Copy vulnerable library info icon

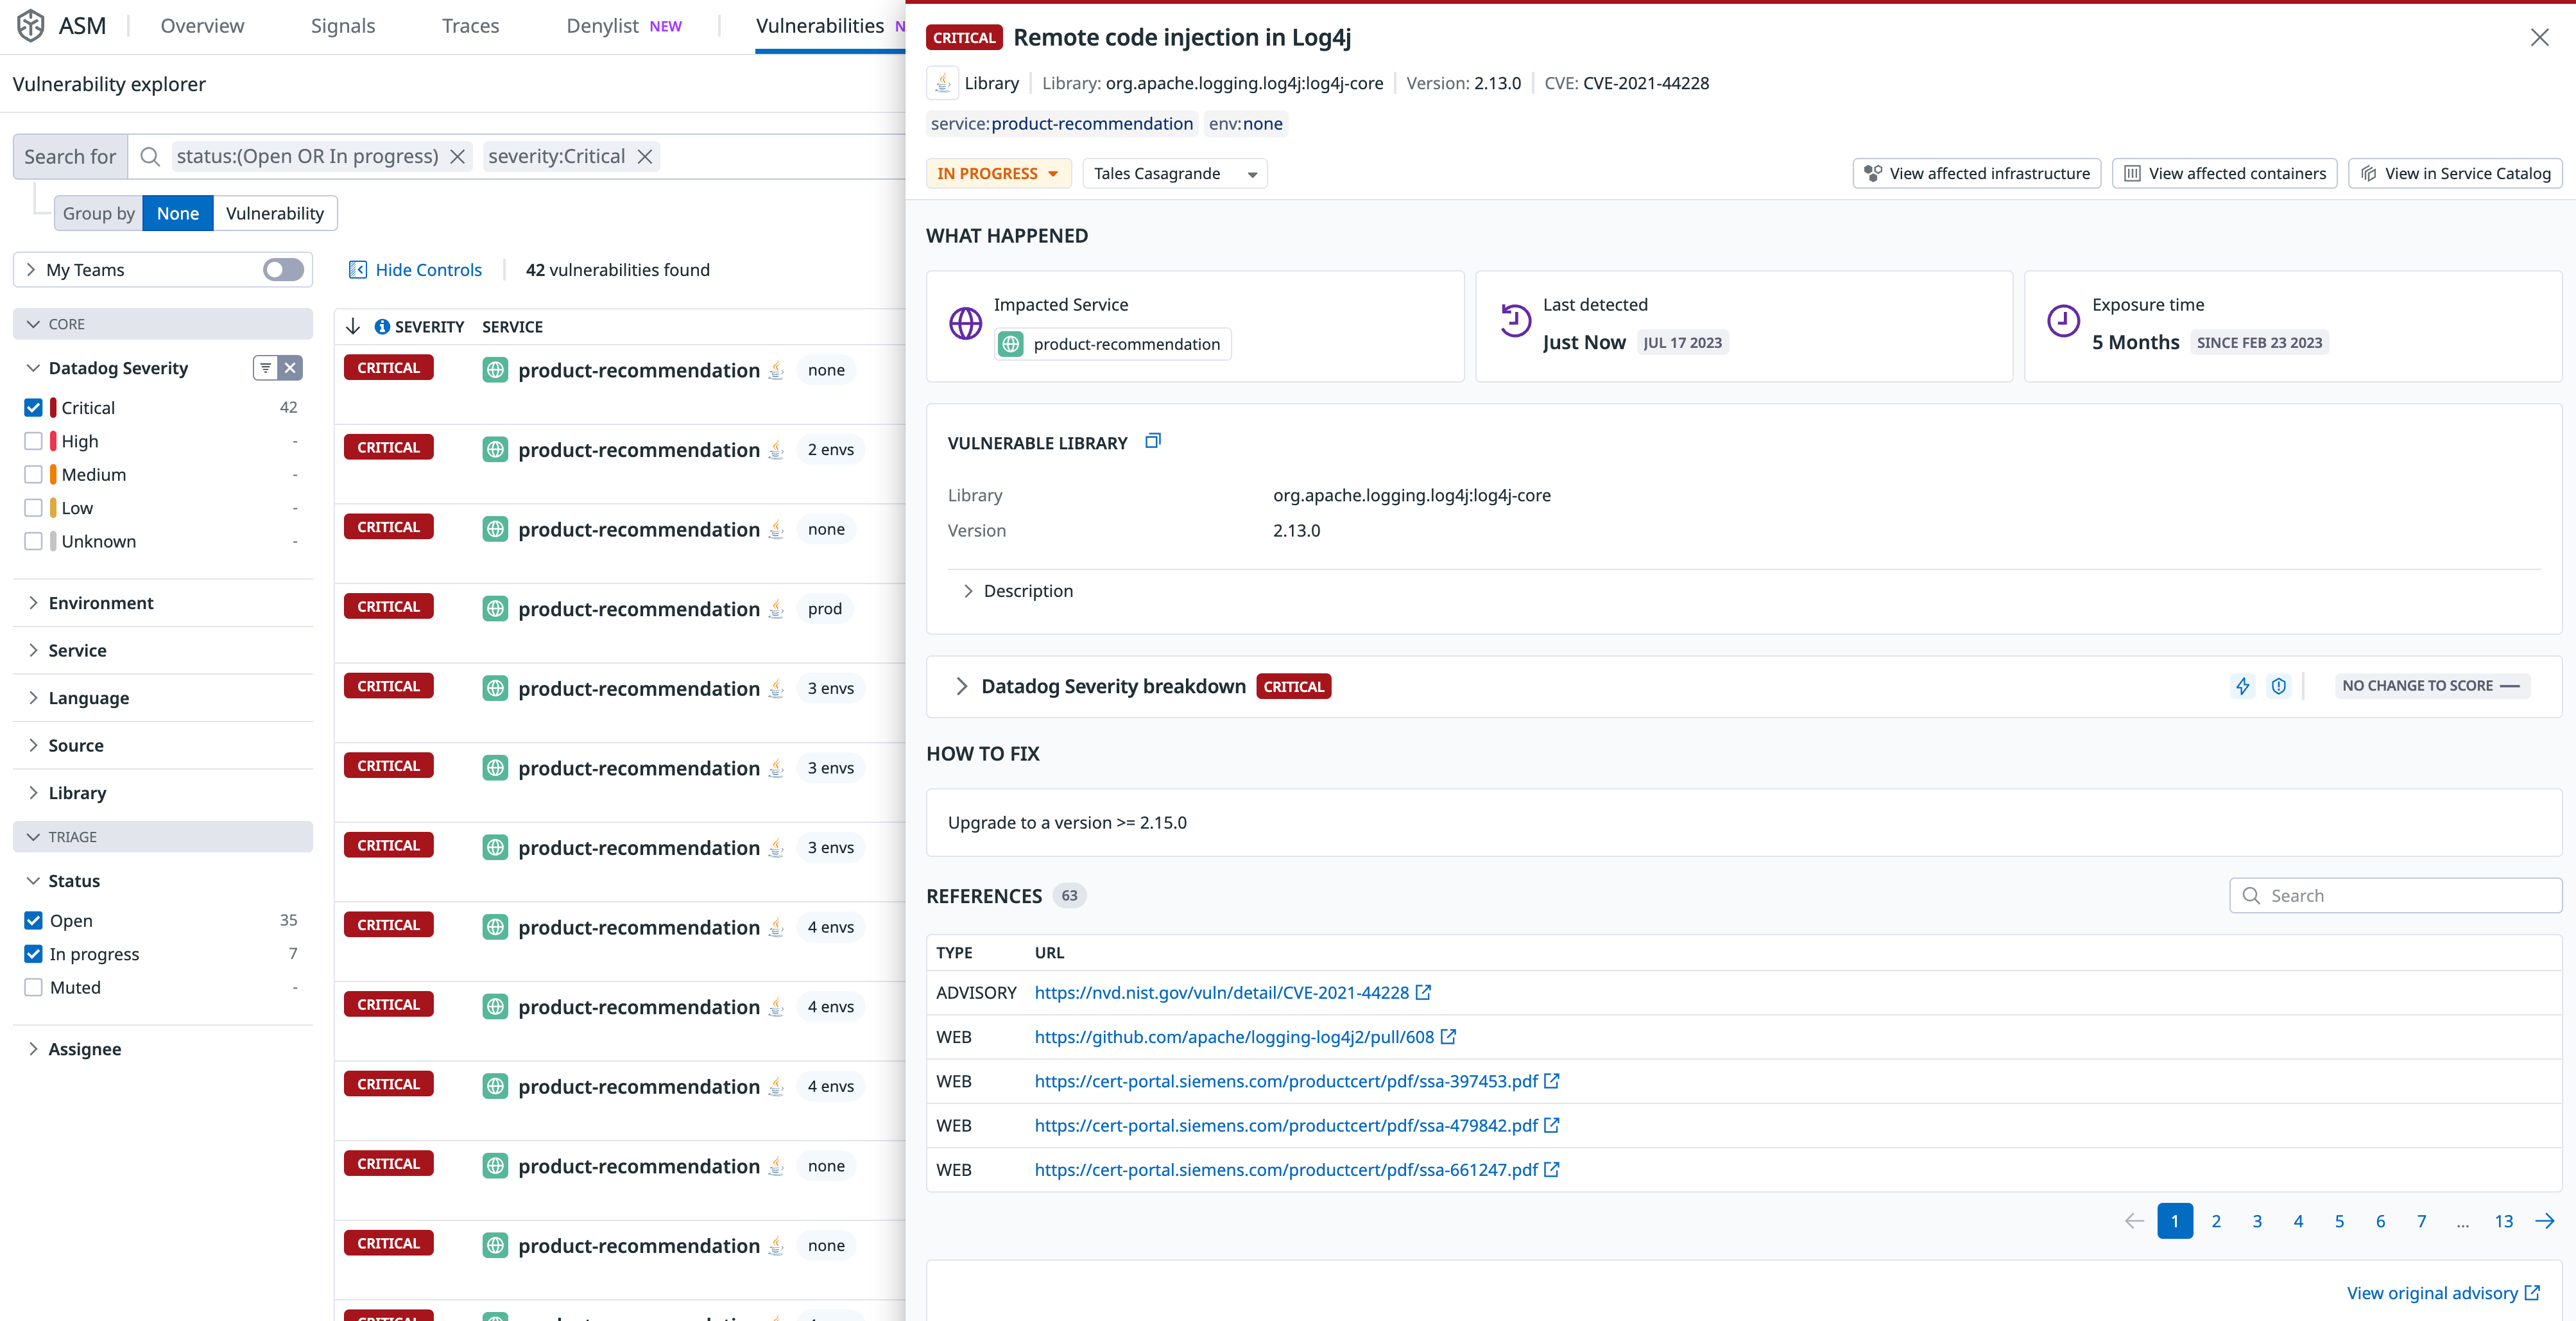(x=1152, y=441)
